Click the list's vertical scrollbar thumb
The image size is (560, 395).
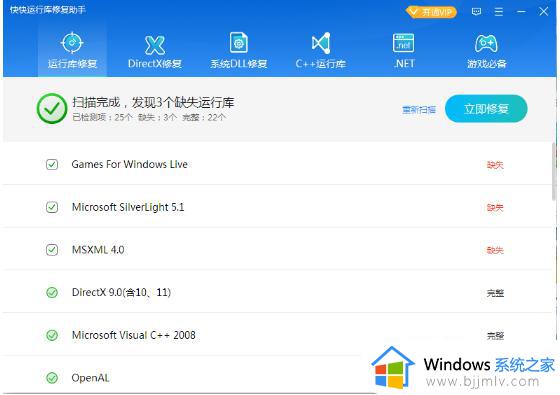click(554, 171)
